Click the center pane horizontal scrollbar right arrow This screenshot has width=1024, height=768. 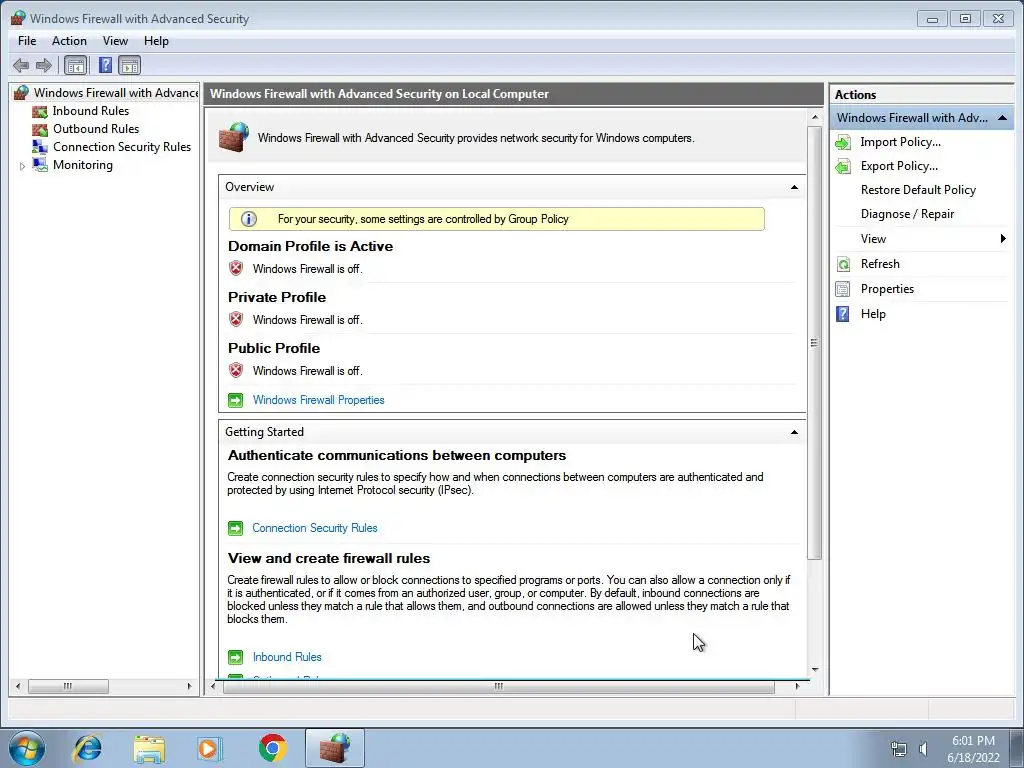(x=797, y=686)
